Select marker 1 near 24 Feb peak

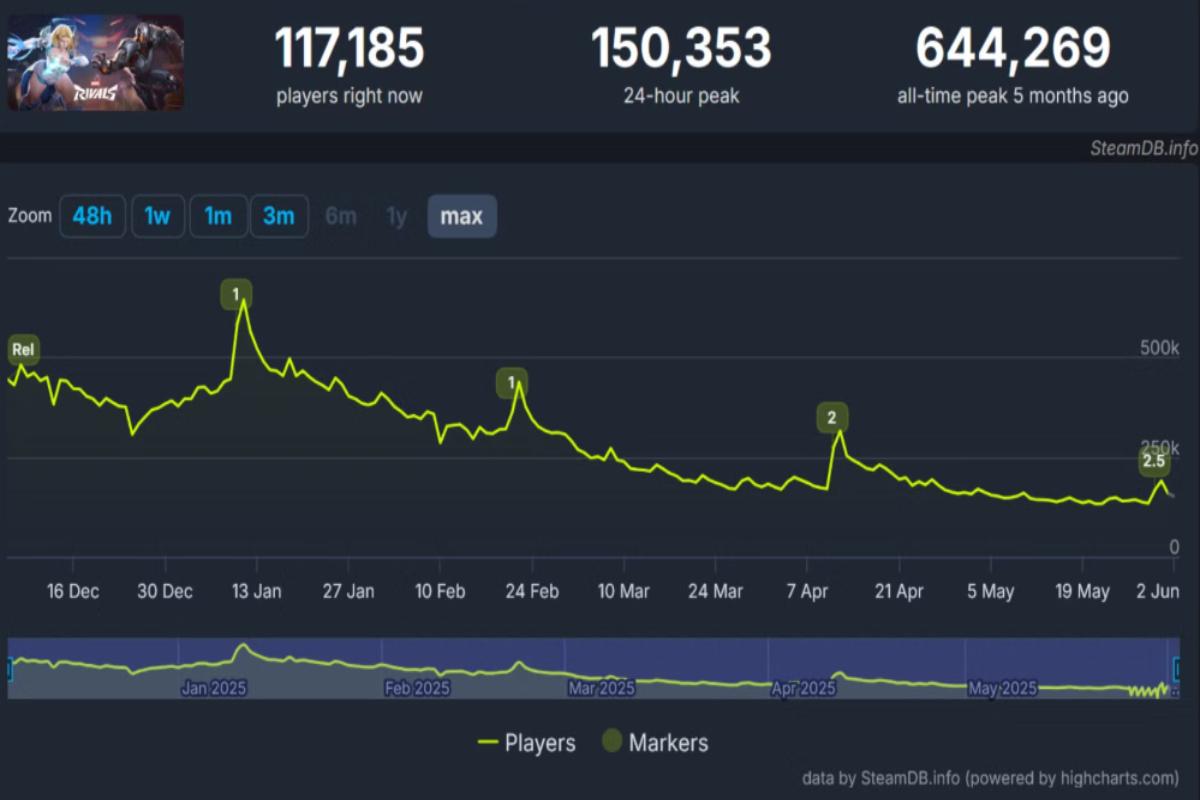512,382
